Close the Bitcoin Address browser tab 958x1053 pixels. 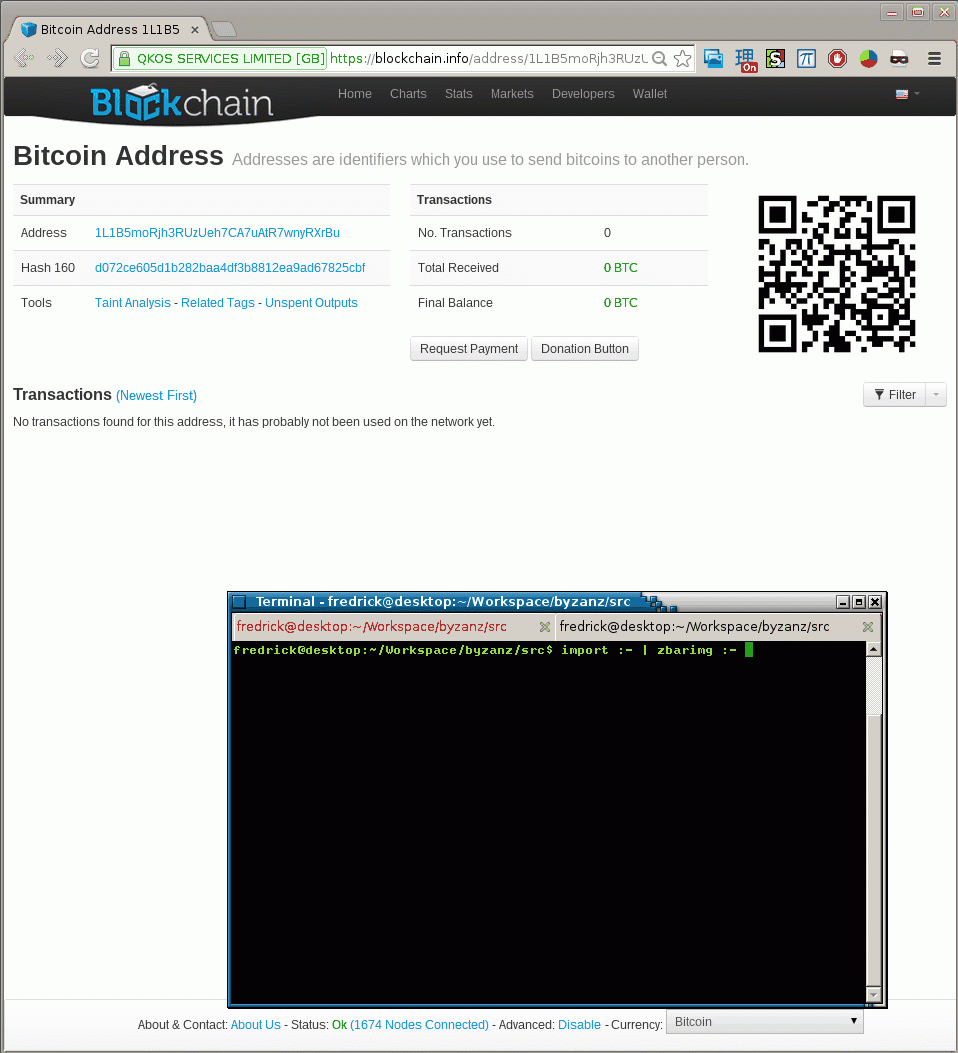click(x=195, y=30)
